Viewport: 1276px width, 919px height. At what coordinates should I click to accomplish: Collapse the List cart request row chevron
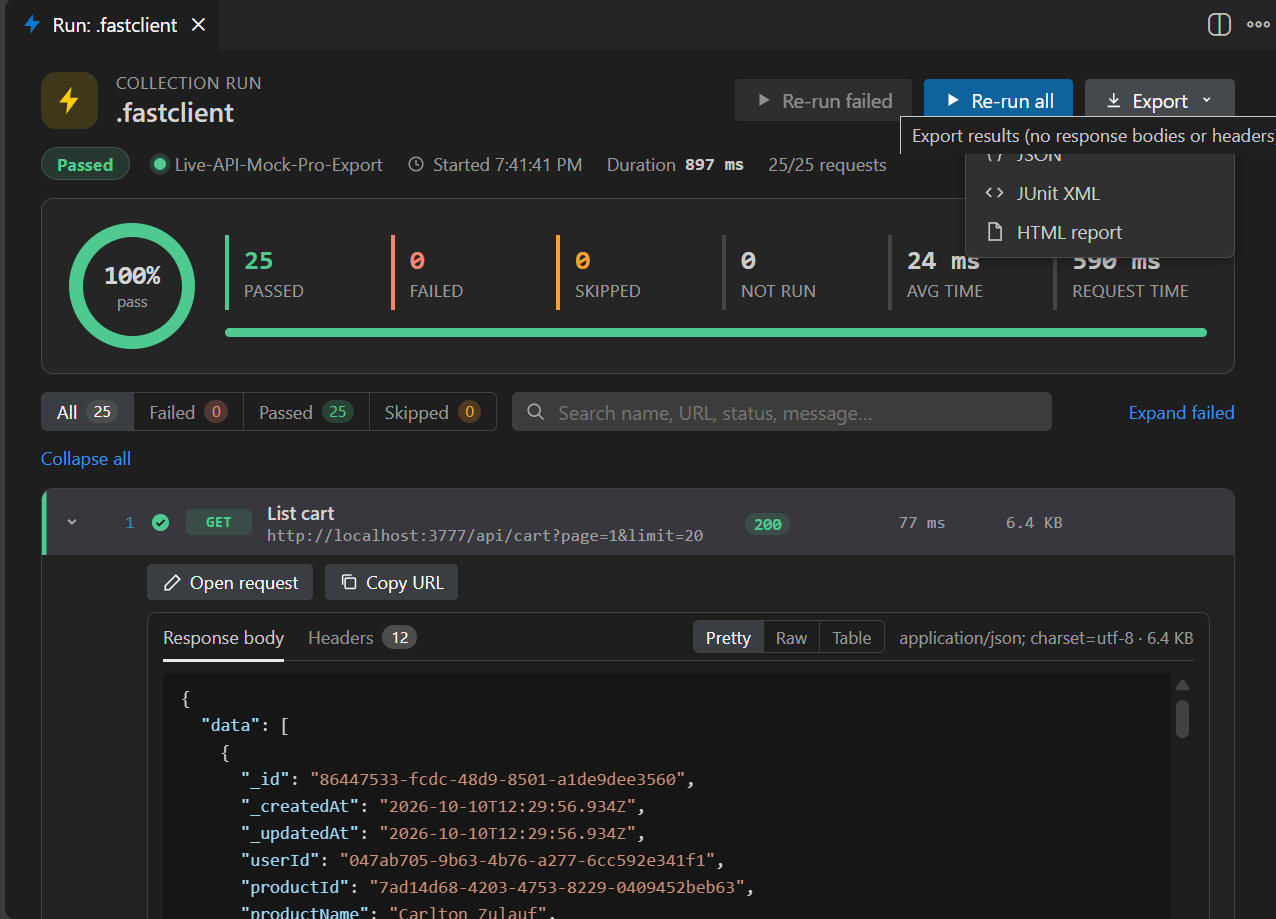click(72, 522)
